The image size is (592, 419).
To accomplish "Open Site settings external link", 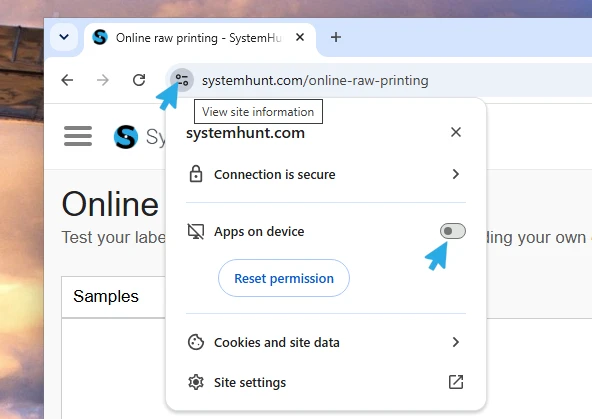I will (x=456, y=382).
